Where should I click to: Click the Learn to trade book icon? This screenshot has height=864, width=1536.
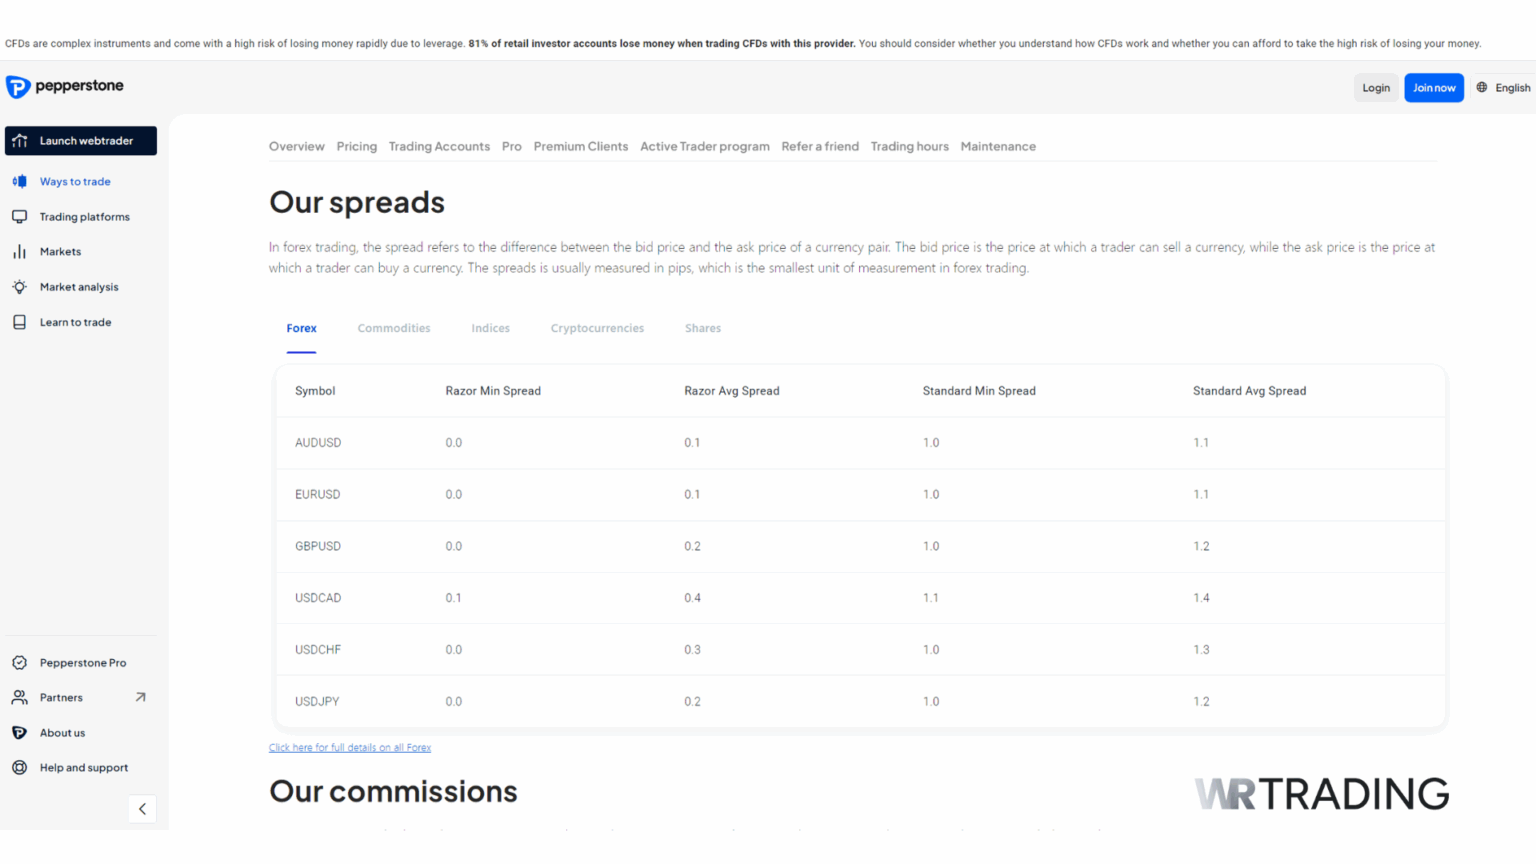19,321
